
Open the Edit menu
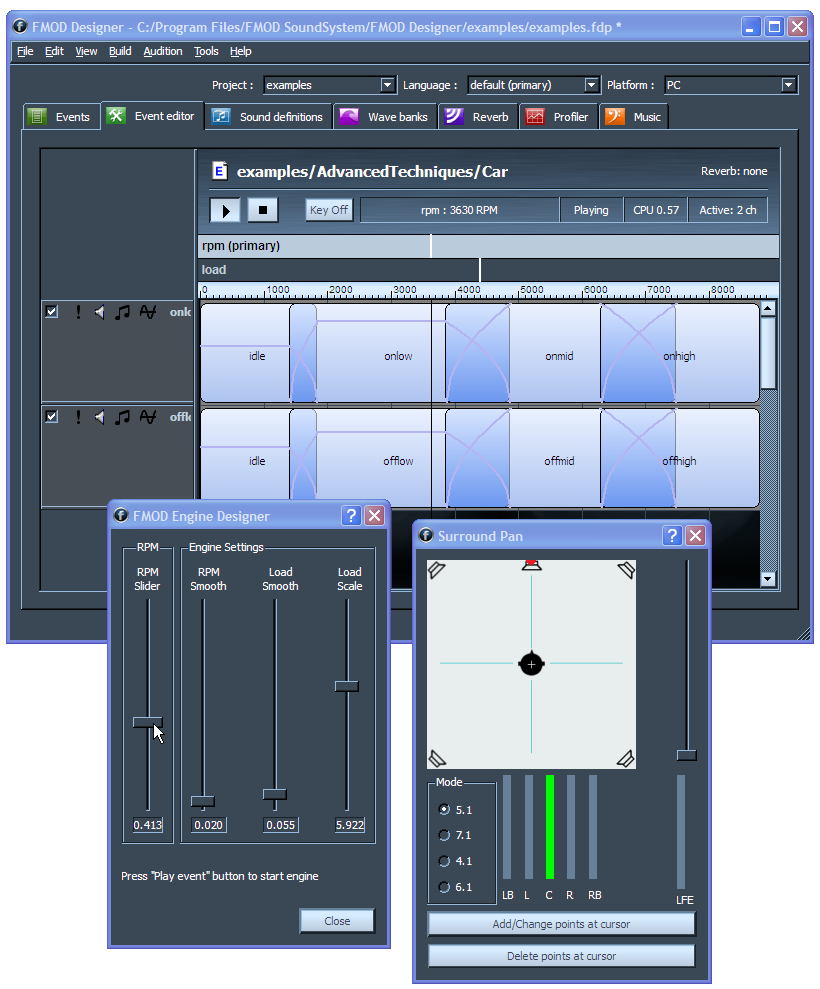click(54, 51)
